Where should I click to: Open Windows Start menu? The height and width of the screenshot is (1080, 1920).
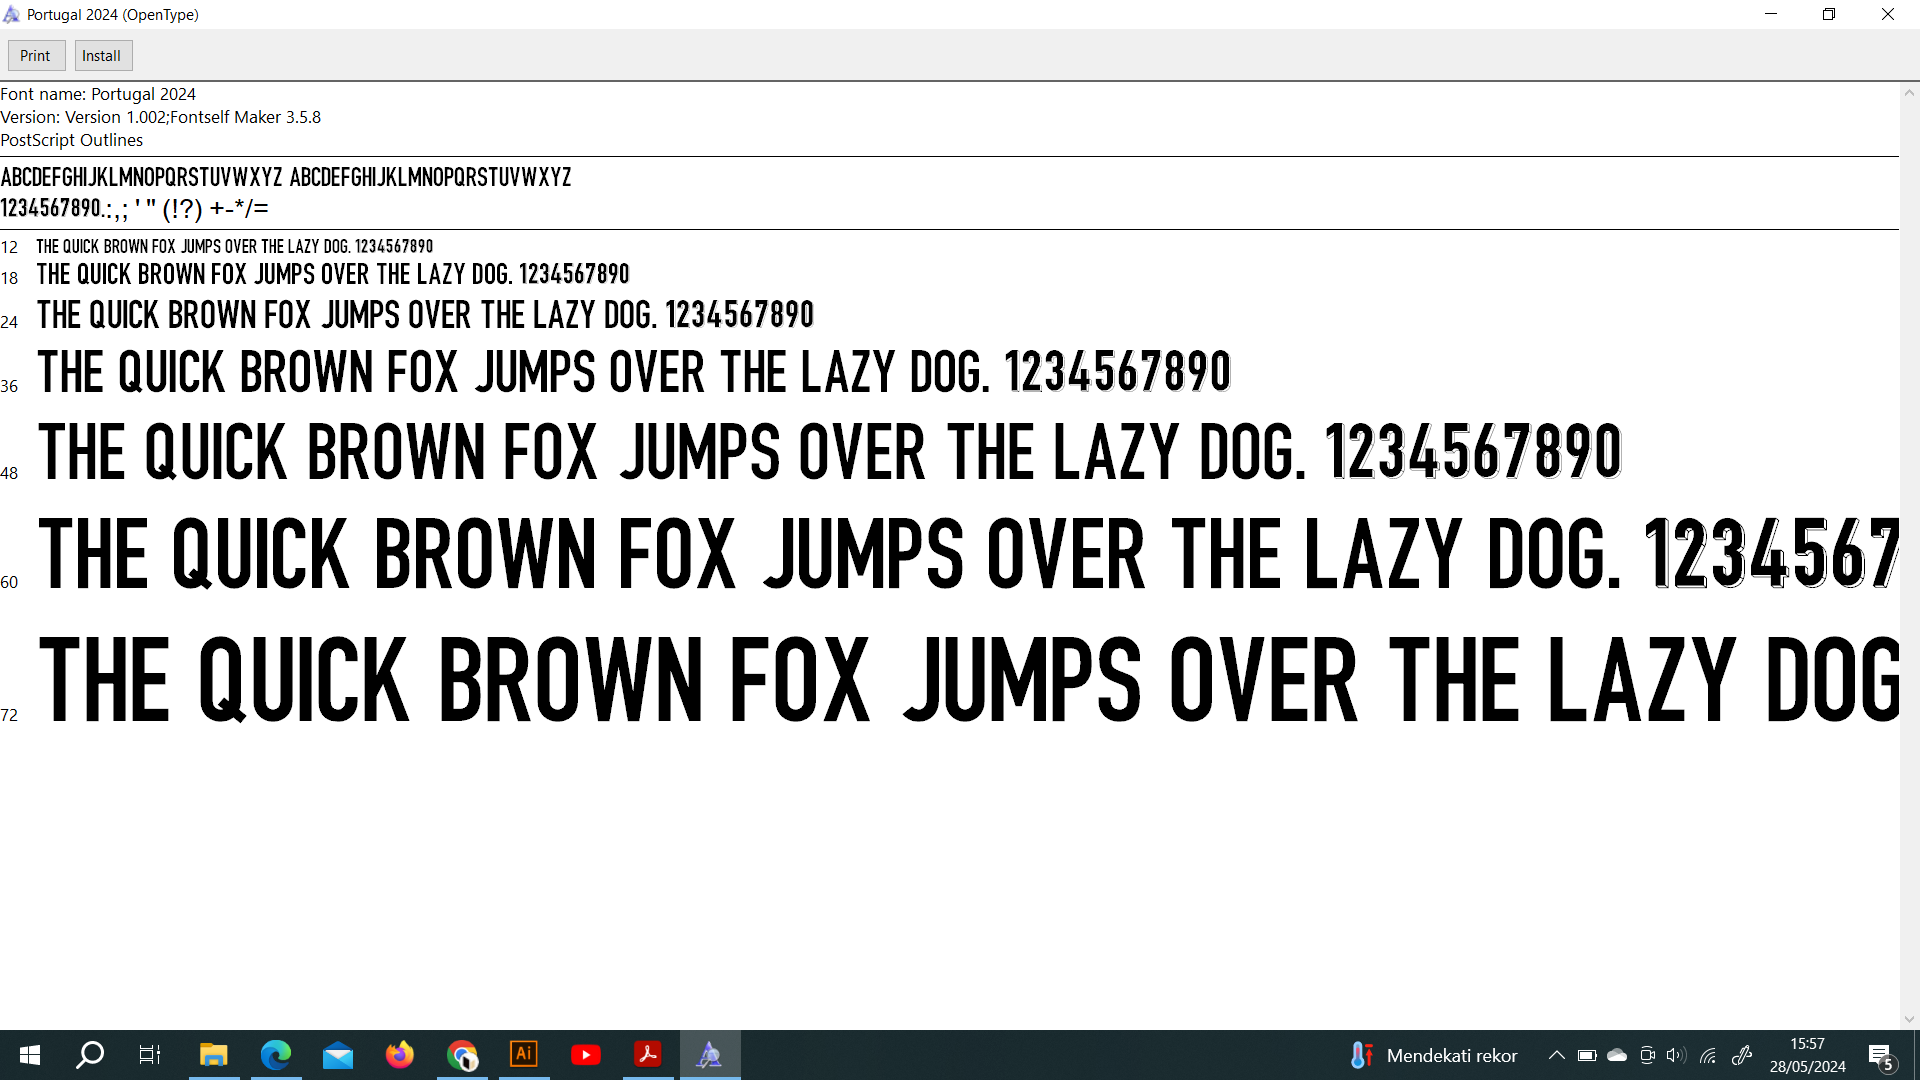[x=30, y=1055]
